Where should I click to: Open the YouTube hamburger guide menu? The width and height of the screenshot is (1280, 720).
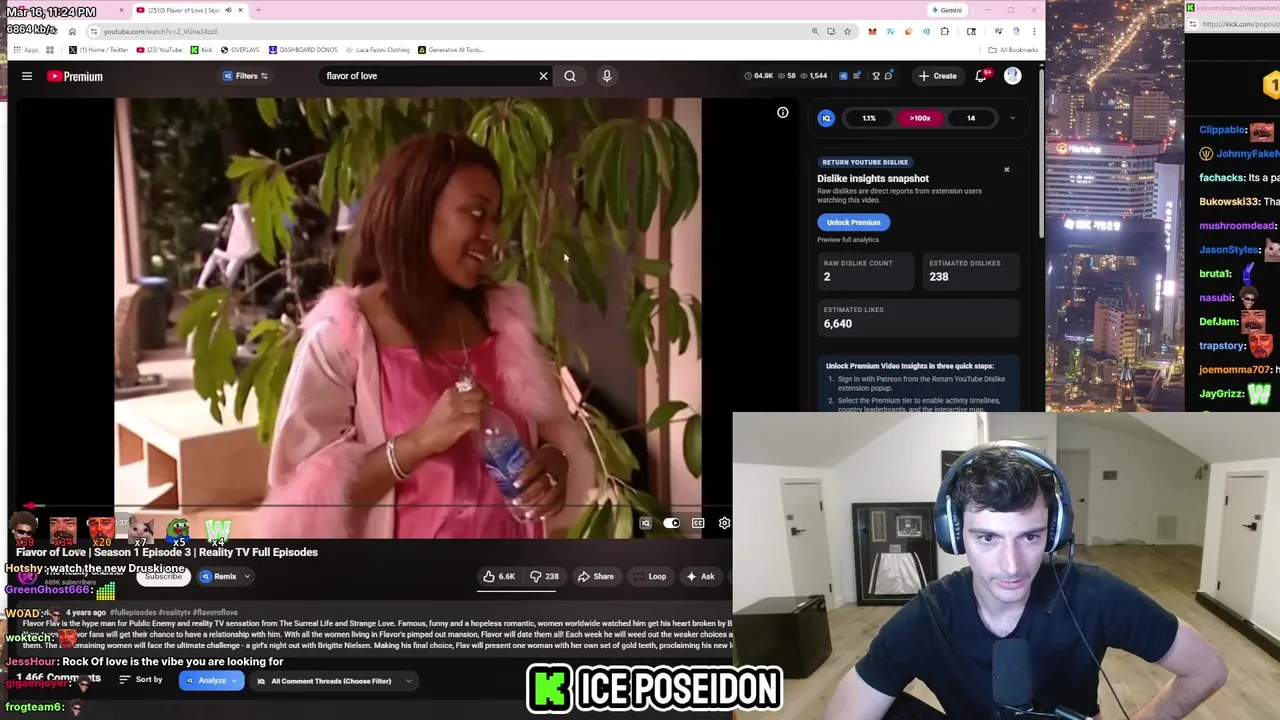27,76
